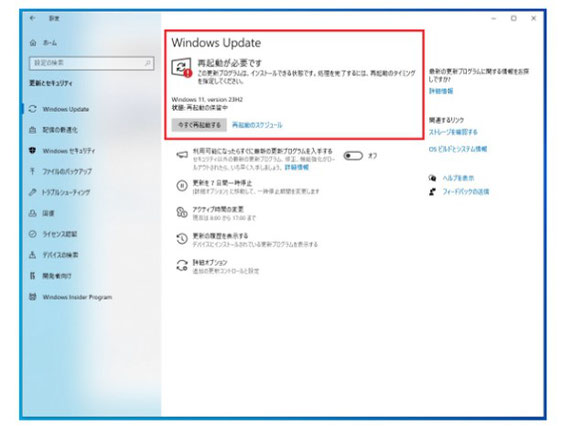The image size is (573, 426).
Task: Click the active hours clock icon
Action: click(182, 212)
